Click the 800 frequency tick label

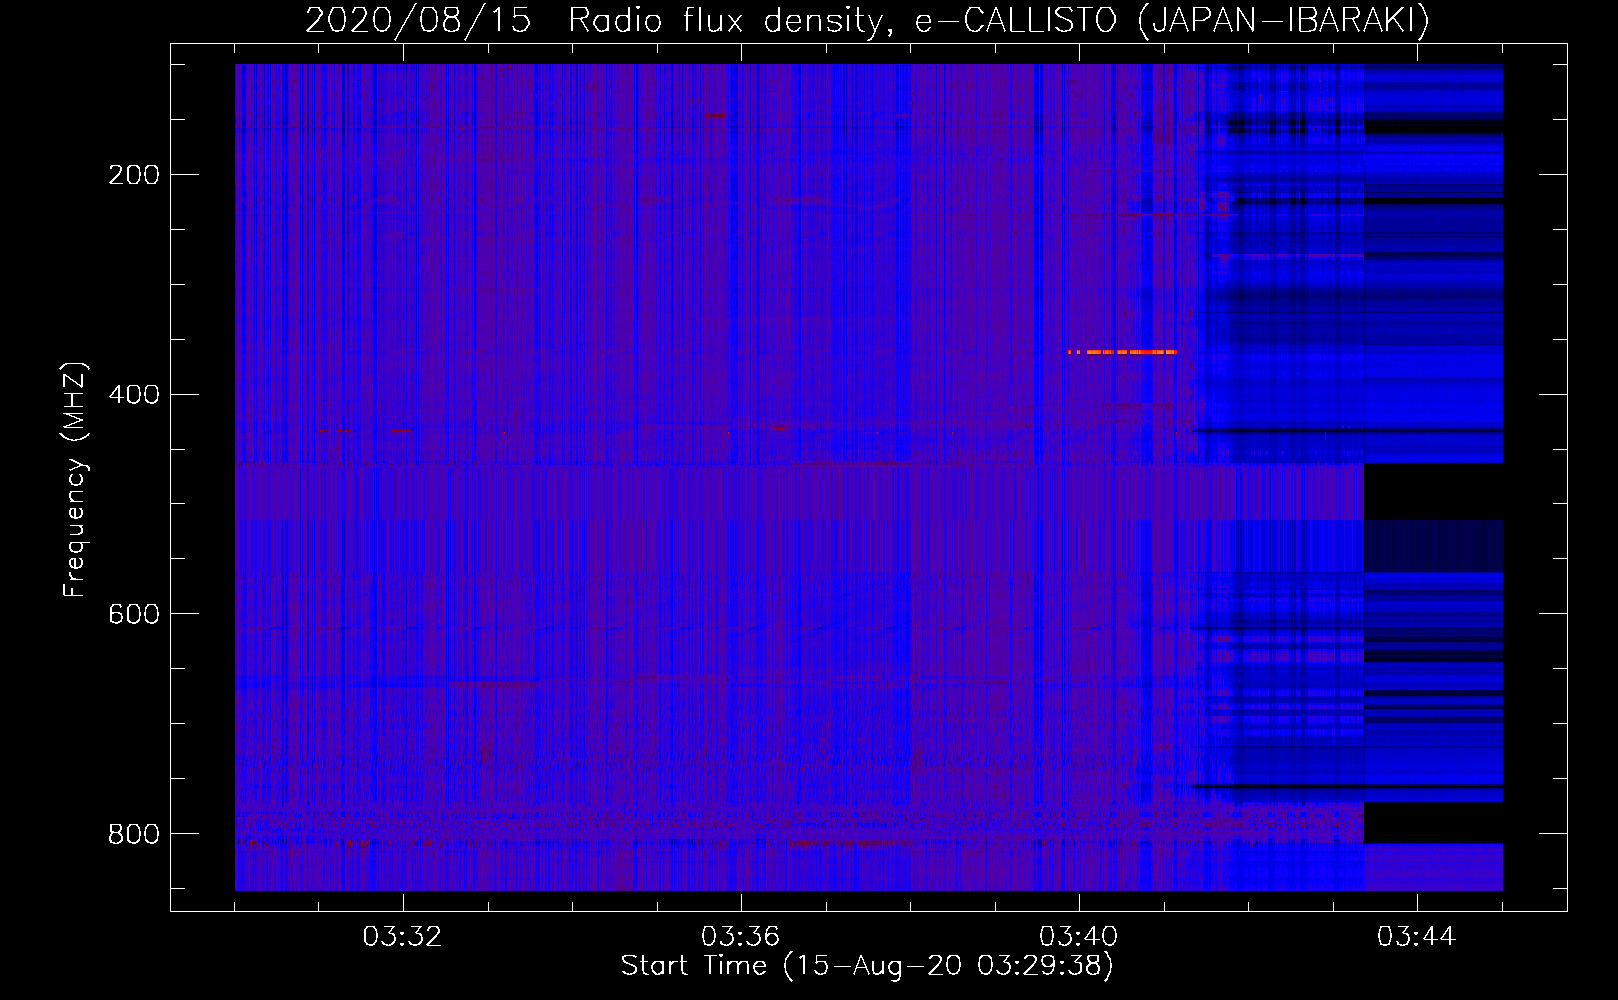(x=134, y=834)
